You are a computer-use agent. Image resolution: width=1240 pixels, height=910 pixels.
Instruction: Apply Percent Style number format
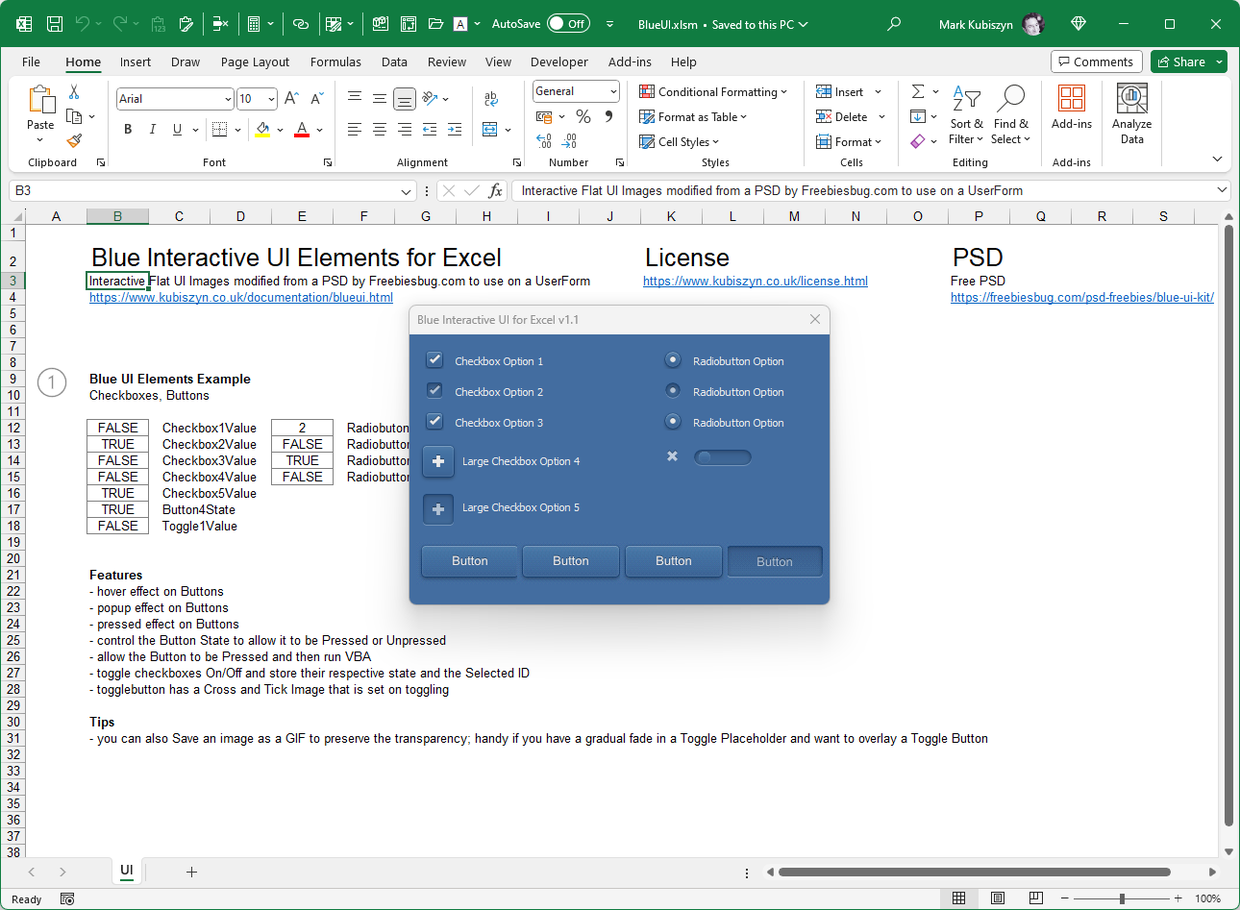point(583,117)
